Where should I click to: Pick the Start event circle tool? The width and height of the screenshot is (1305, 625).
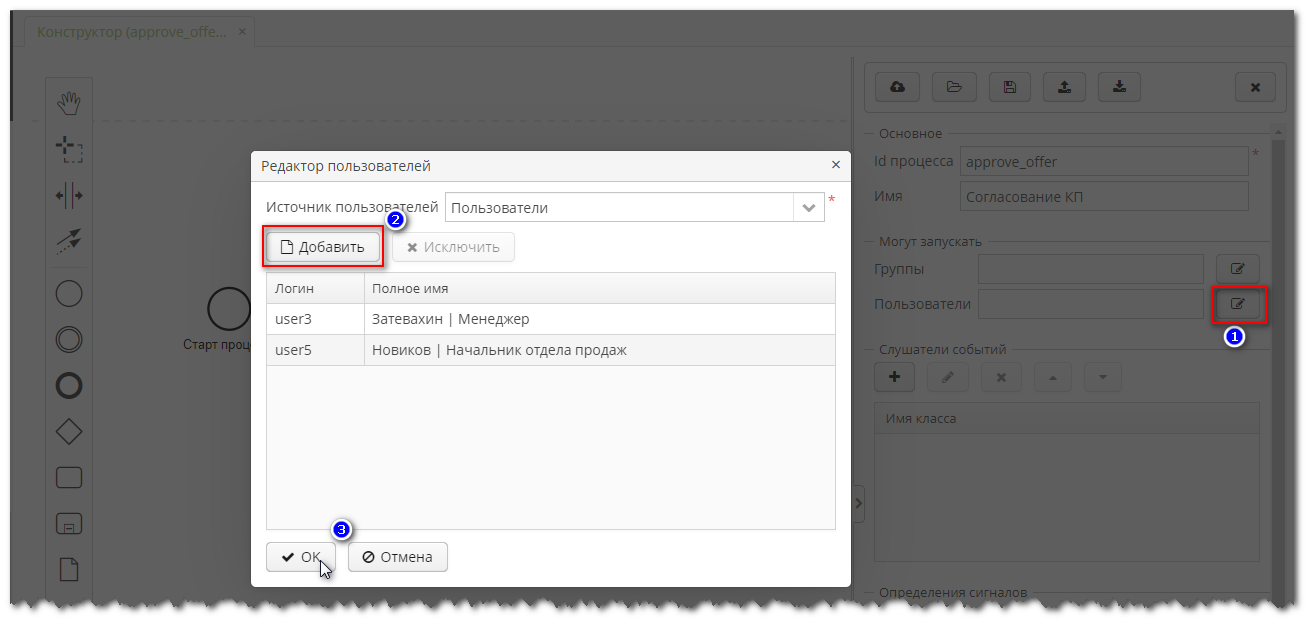tap(68, 293)
